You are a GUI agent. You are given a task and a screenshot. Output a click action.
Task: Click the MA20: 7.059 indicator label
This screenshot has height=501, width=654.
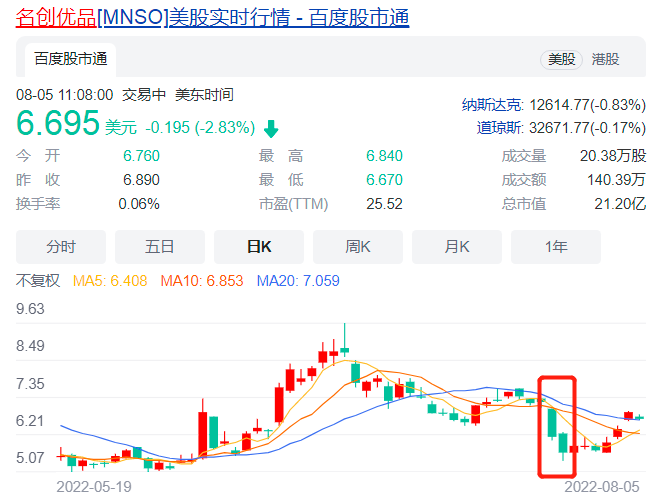pos(298,281)
